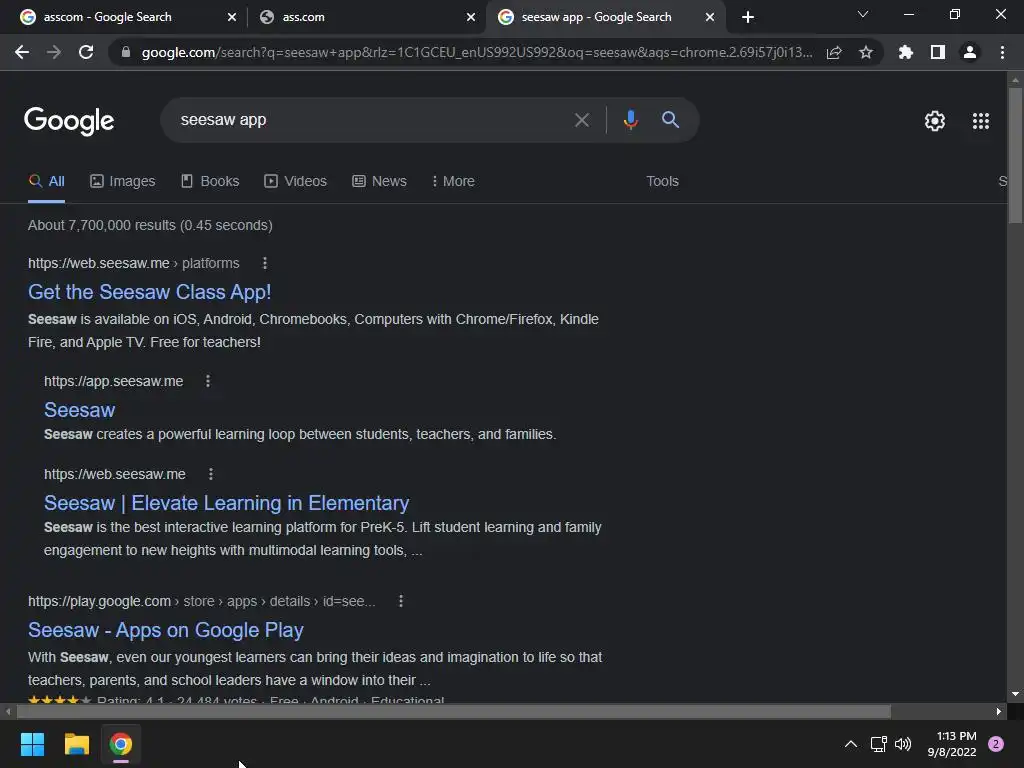Open Google quick settings gear
Screen dimensions: 1024x768
tap(935, 121)
